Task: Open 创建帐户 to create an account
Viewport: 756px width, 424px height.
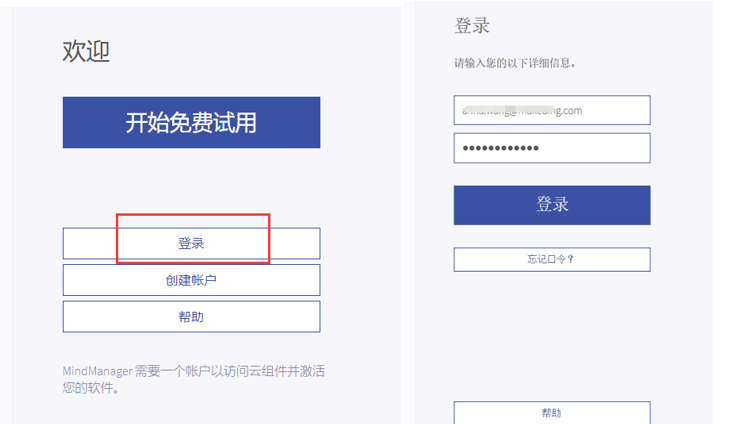Action: coord(191,280)
